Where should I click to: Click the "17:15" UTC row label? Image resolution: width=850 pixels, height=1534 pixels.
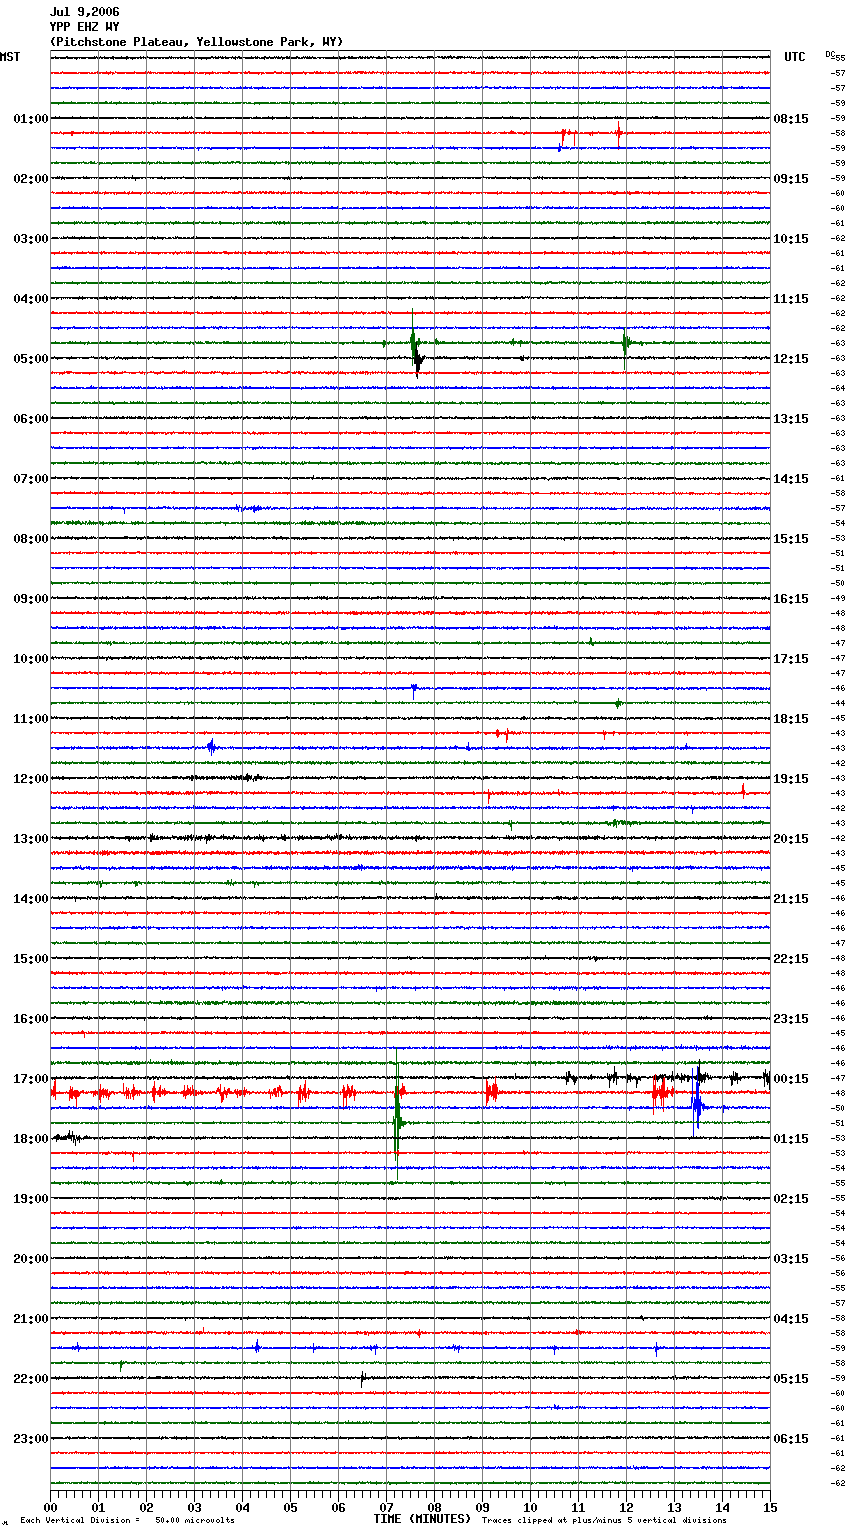pos(791,659)
